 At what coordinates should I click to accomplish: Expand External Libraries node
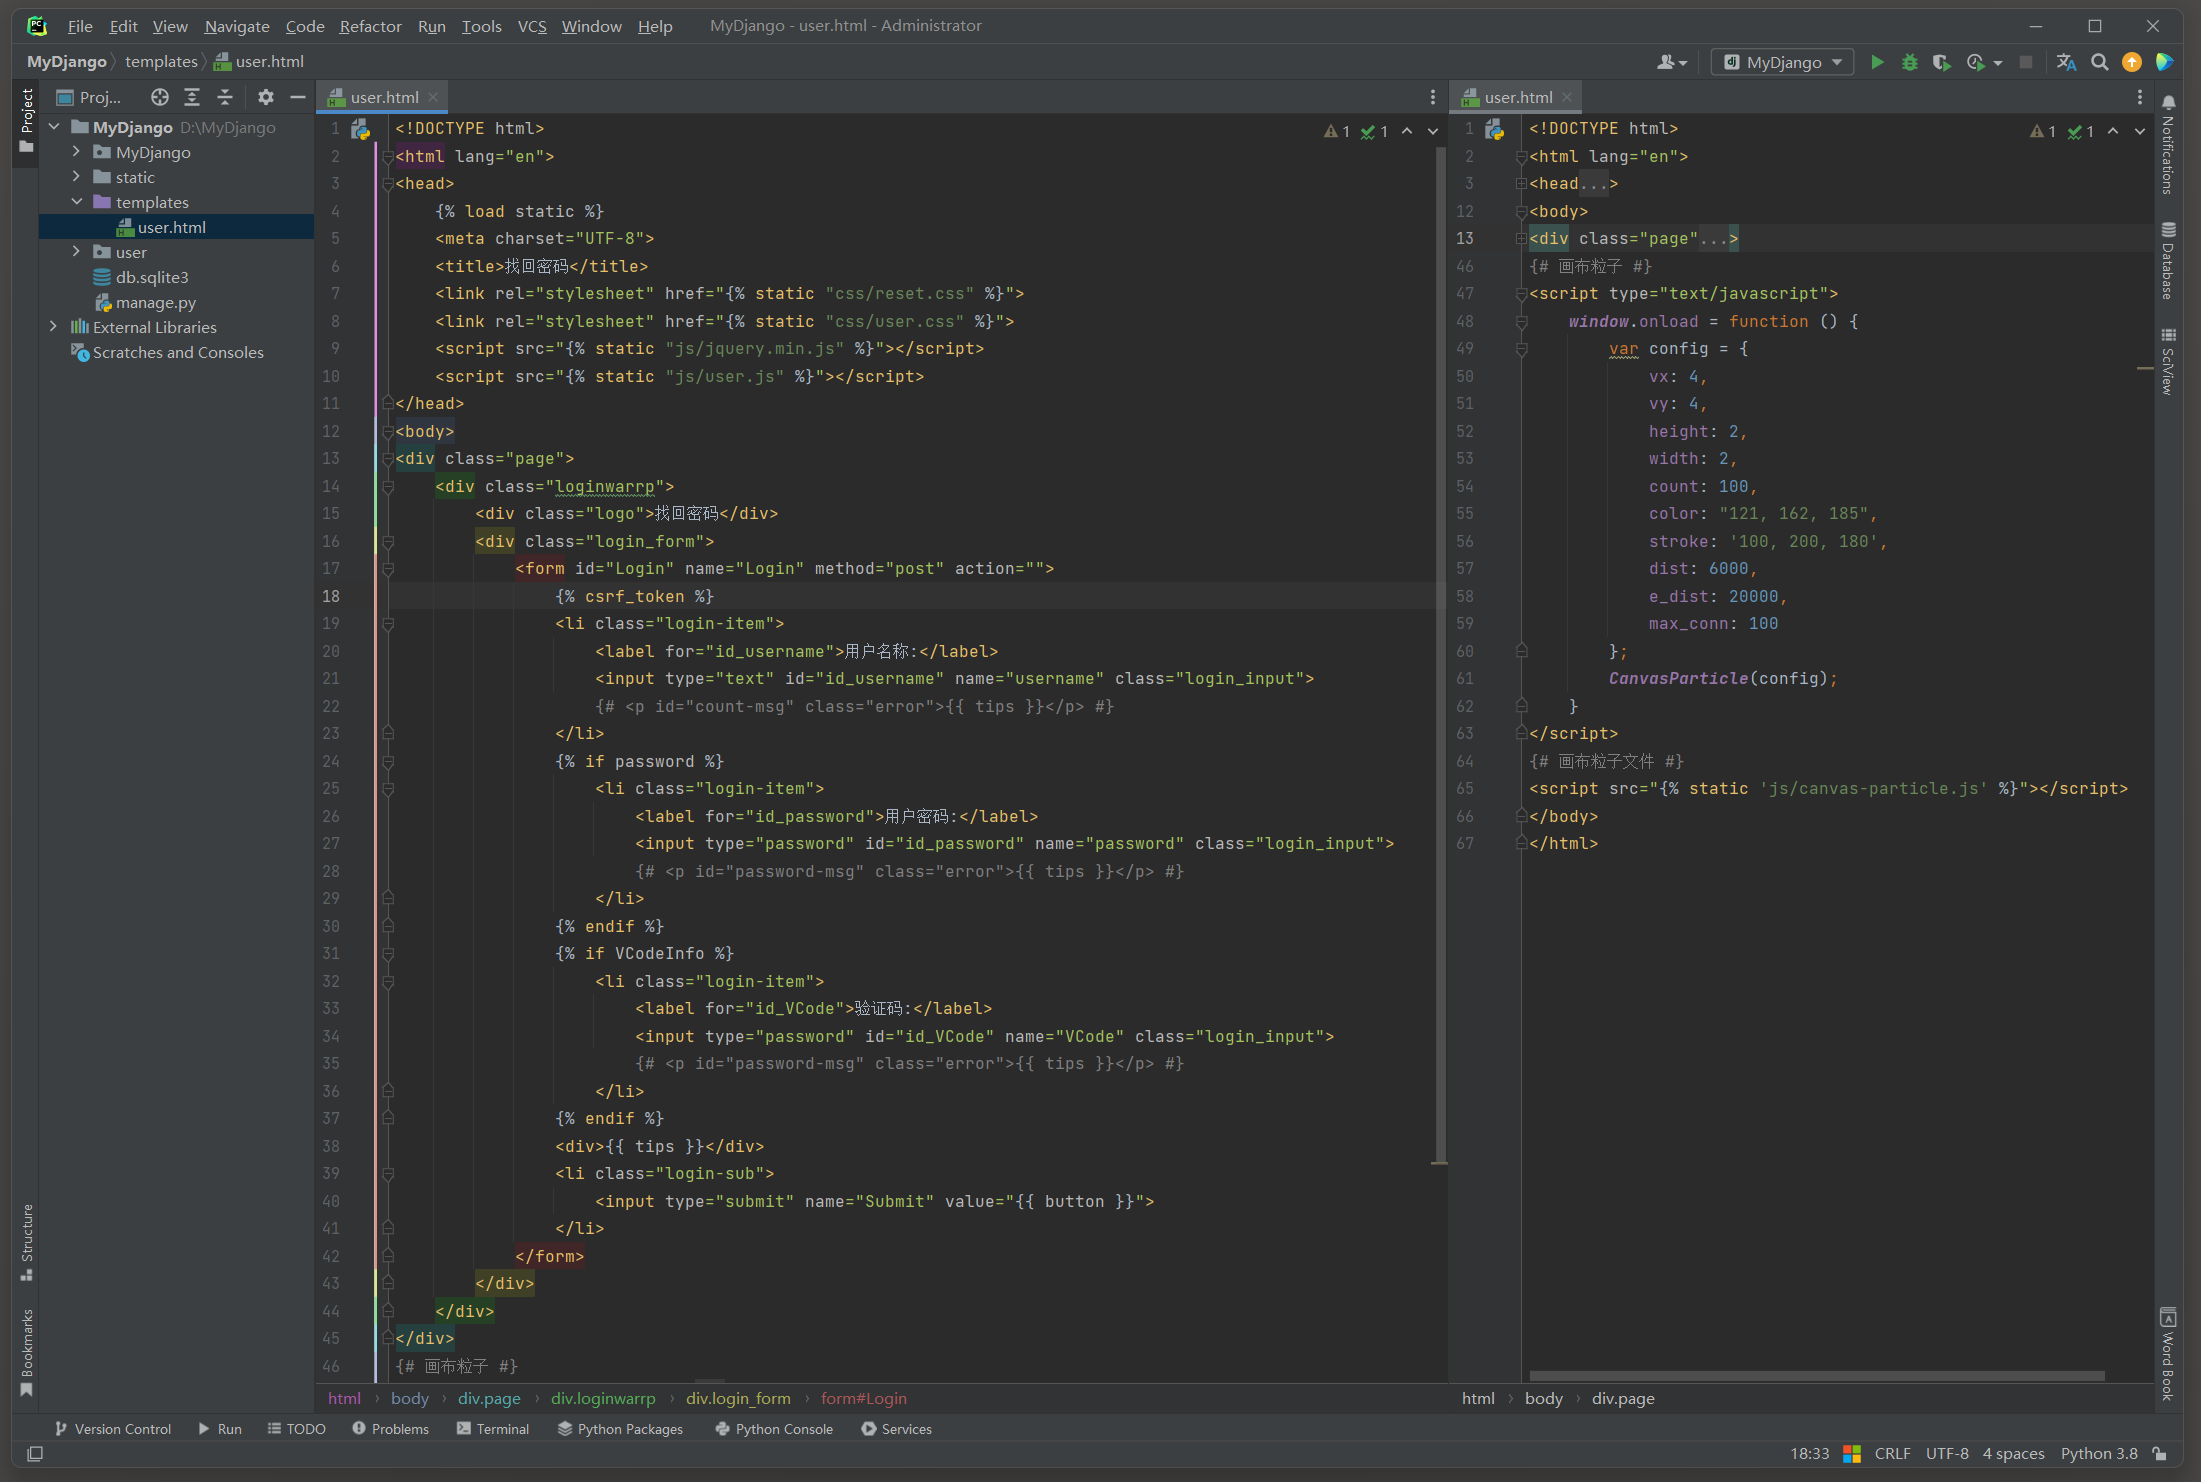tap(54, 327)
